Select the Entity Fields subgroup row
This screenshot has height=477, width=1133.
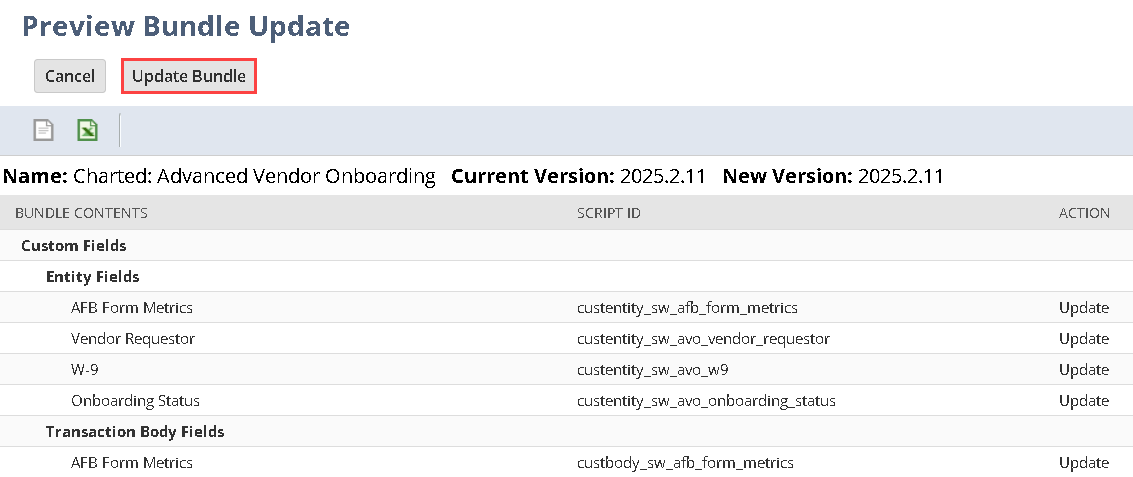coord(93,276)
